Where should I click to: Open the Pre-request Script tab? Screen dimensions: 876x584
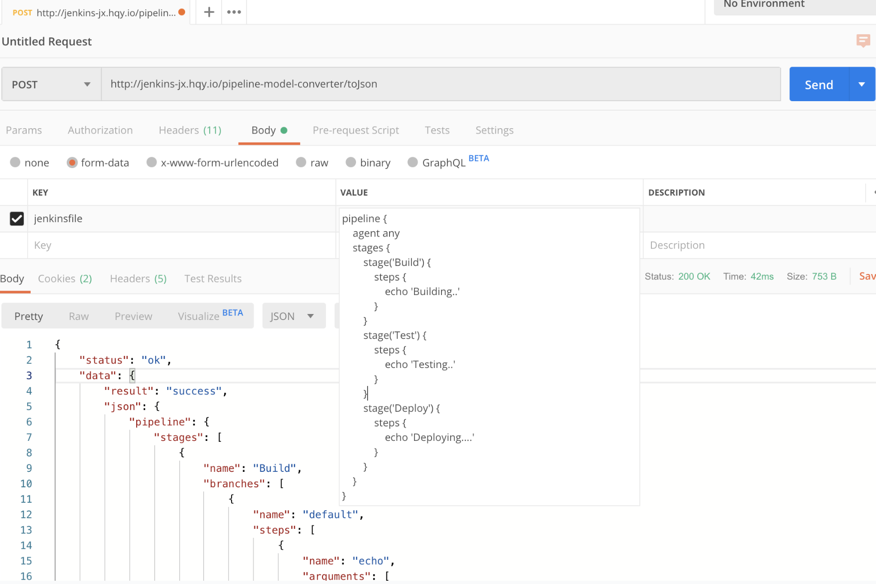(x=356, y=130)
